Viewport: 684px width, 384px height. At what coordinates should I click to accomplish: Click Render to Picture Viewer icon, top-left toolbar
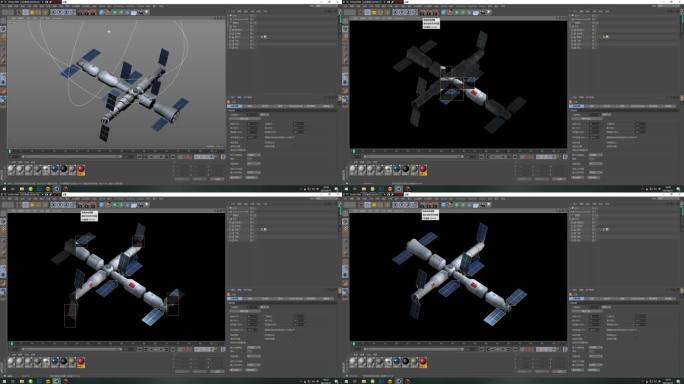tap(88, 12)
